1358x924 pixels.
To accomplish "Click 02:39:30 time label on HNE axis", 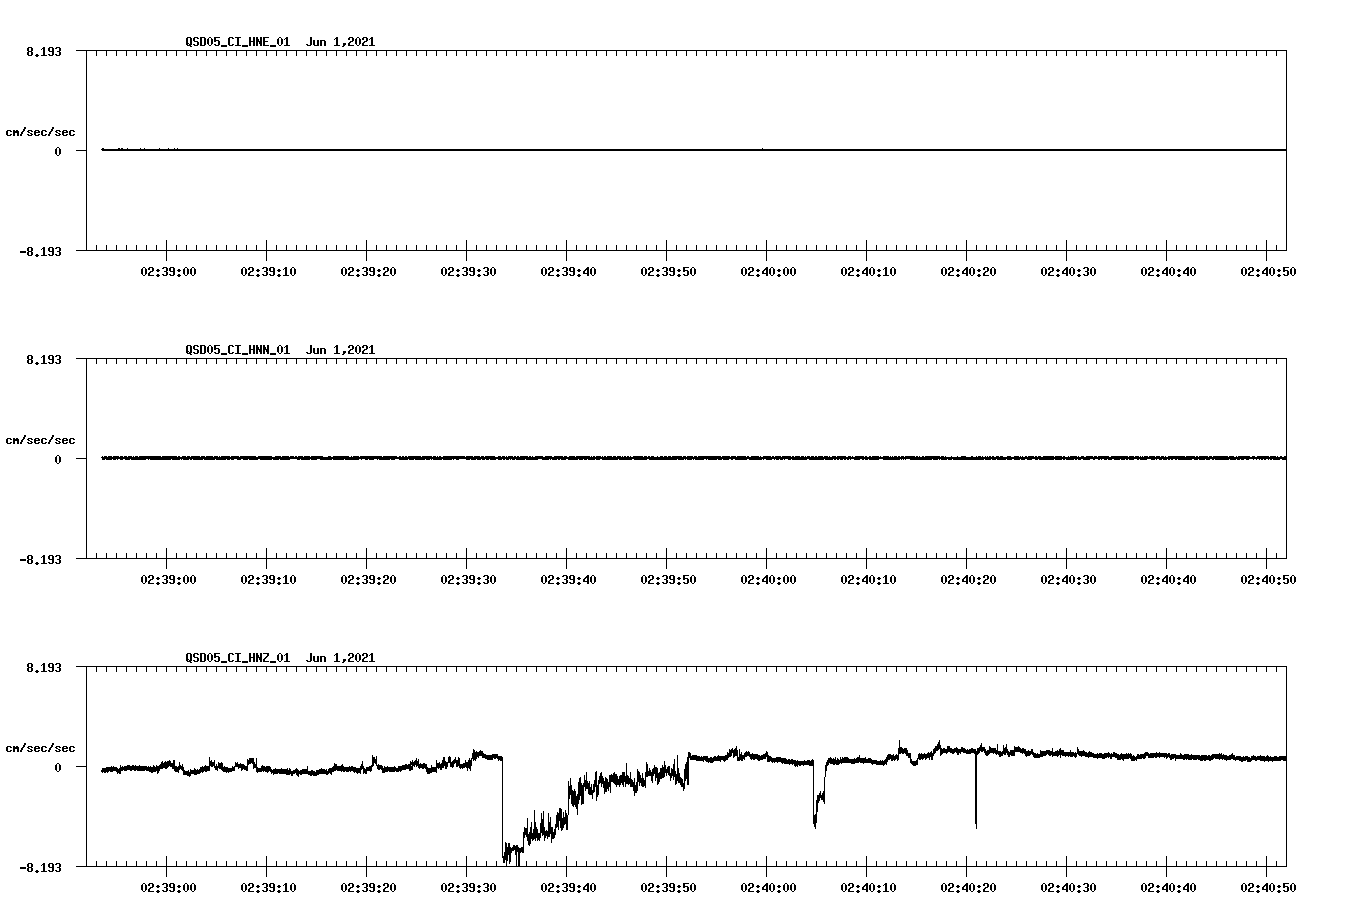I will (468, 271).
